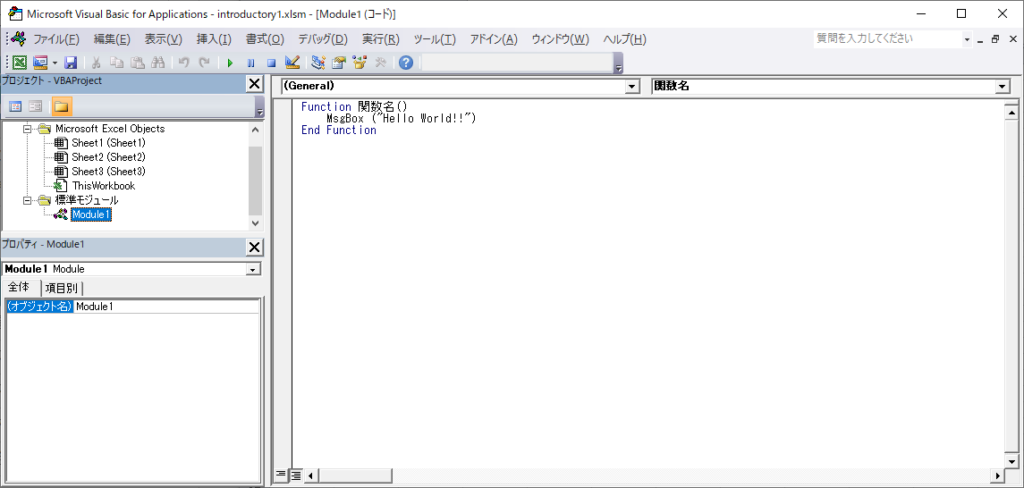Image resolution: width=1024 pixels, height=488 pixels.
Task: Click the View Microsoft Excel toolbar icon
Action: click(19, 62)
